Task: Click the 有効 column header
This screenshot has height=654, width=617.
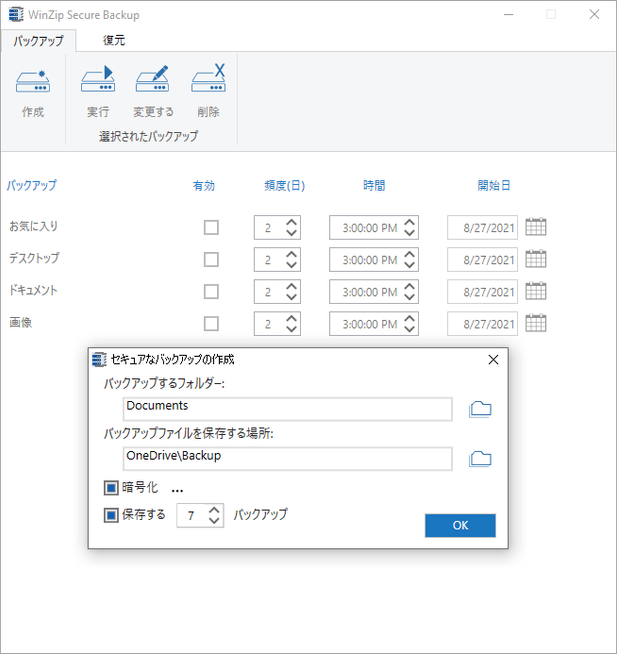Action: 204,185
